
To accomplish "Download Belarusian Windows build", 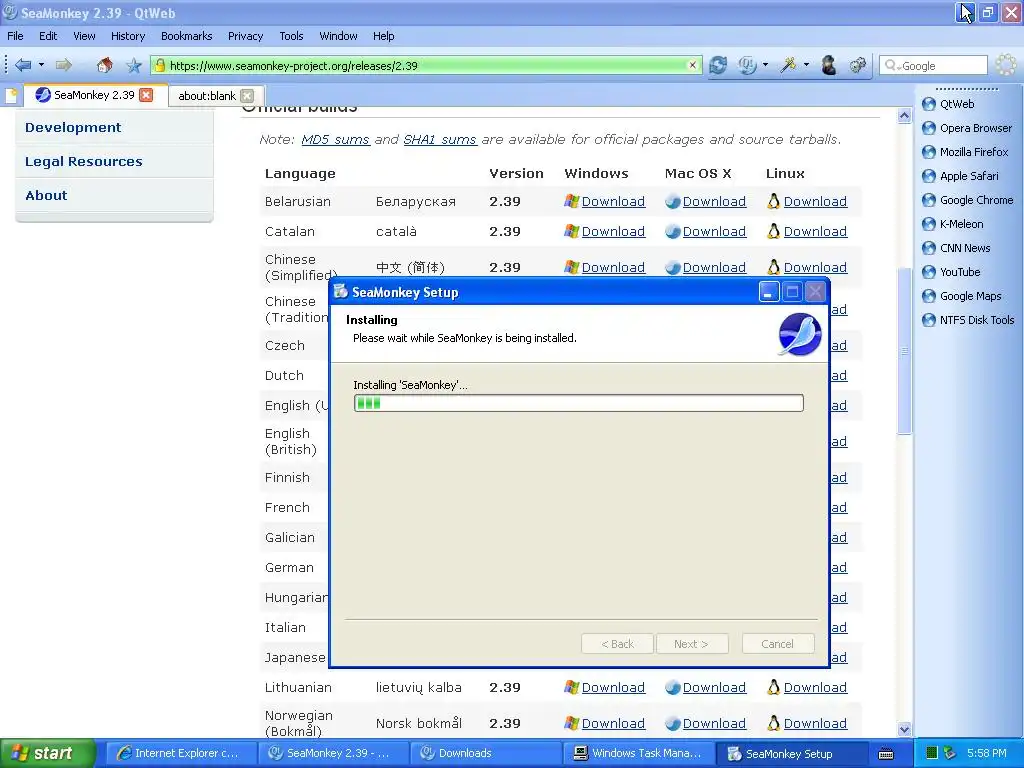I will [613, 201].
